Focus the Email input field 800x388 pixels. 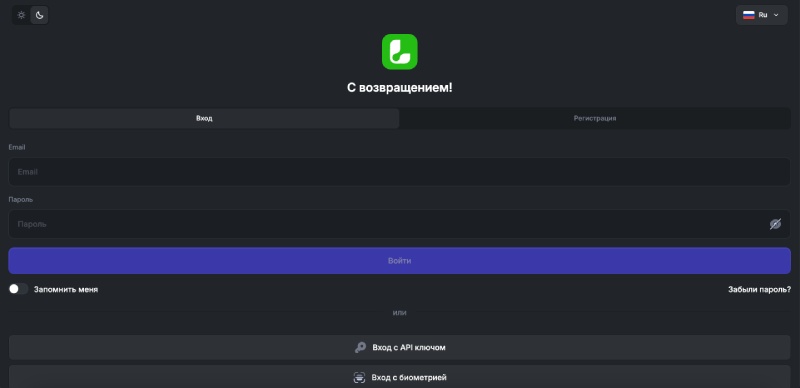pos(399,172)
